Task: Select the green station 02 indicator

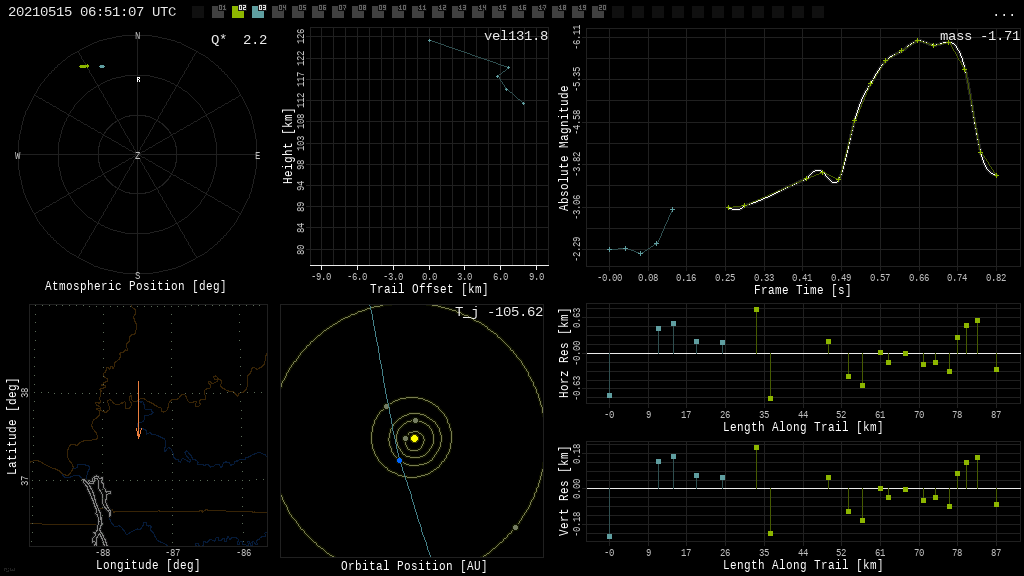Action: (238, 12)
